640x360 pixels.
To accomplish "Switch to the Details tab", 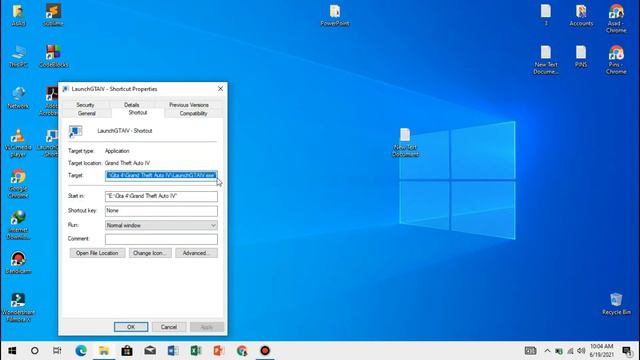I will click(x=131, y=105).
